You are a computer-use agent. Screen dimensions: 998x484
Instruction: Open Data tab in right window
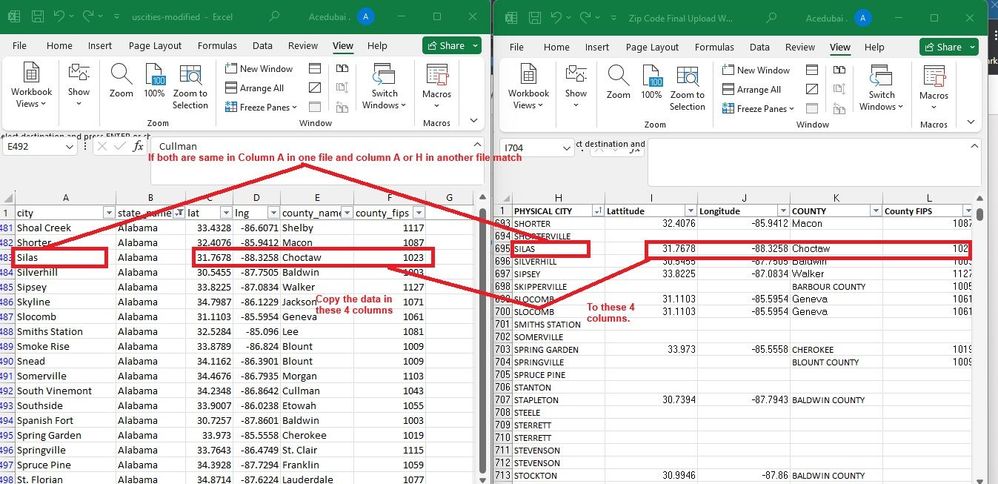pyautogui.click(x=759, y=47)
